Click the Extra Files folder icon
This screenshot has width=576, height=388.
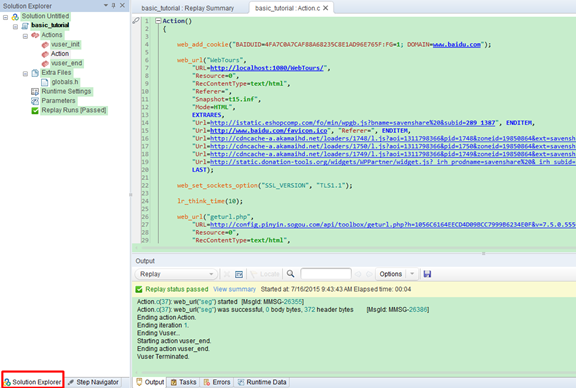tap(35, 73)
